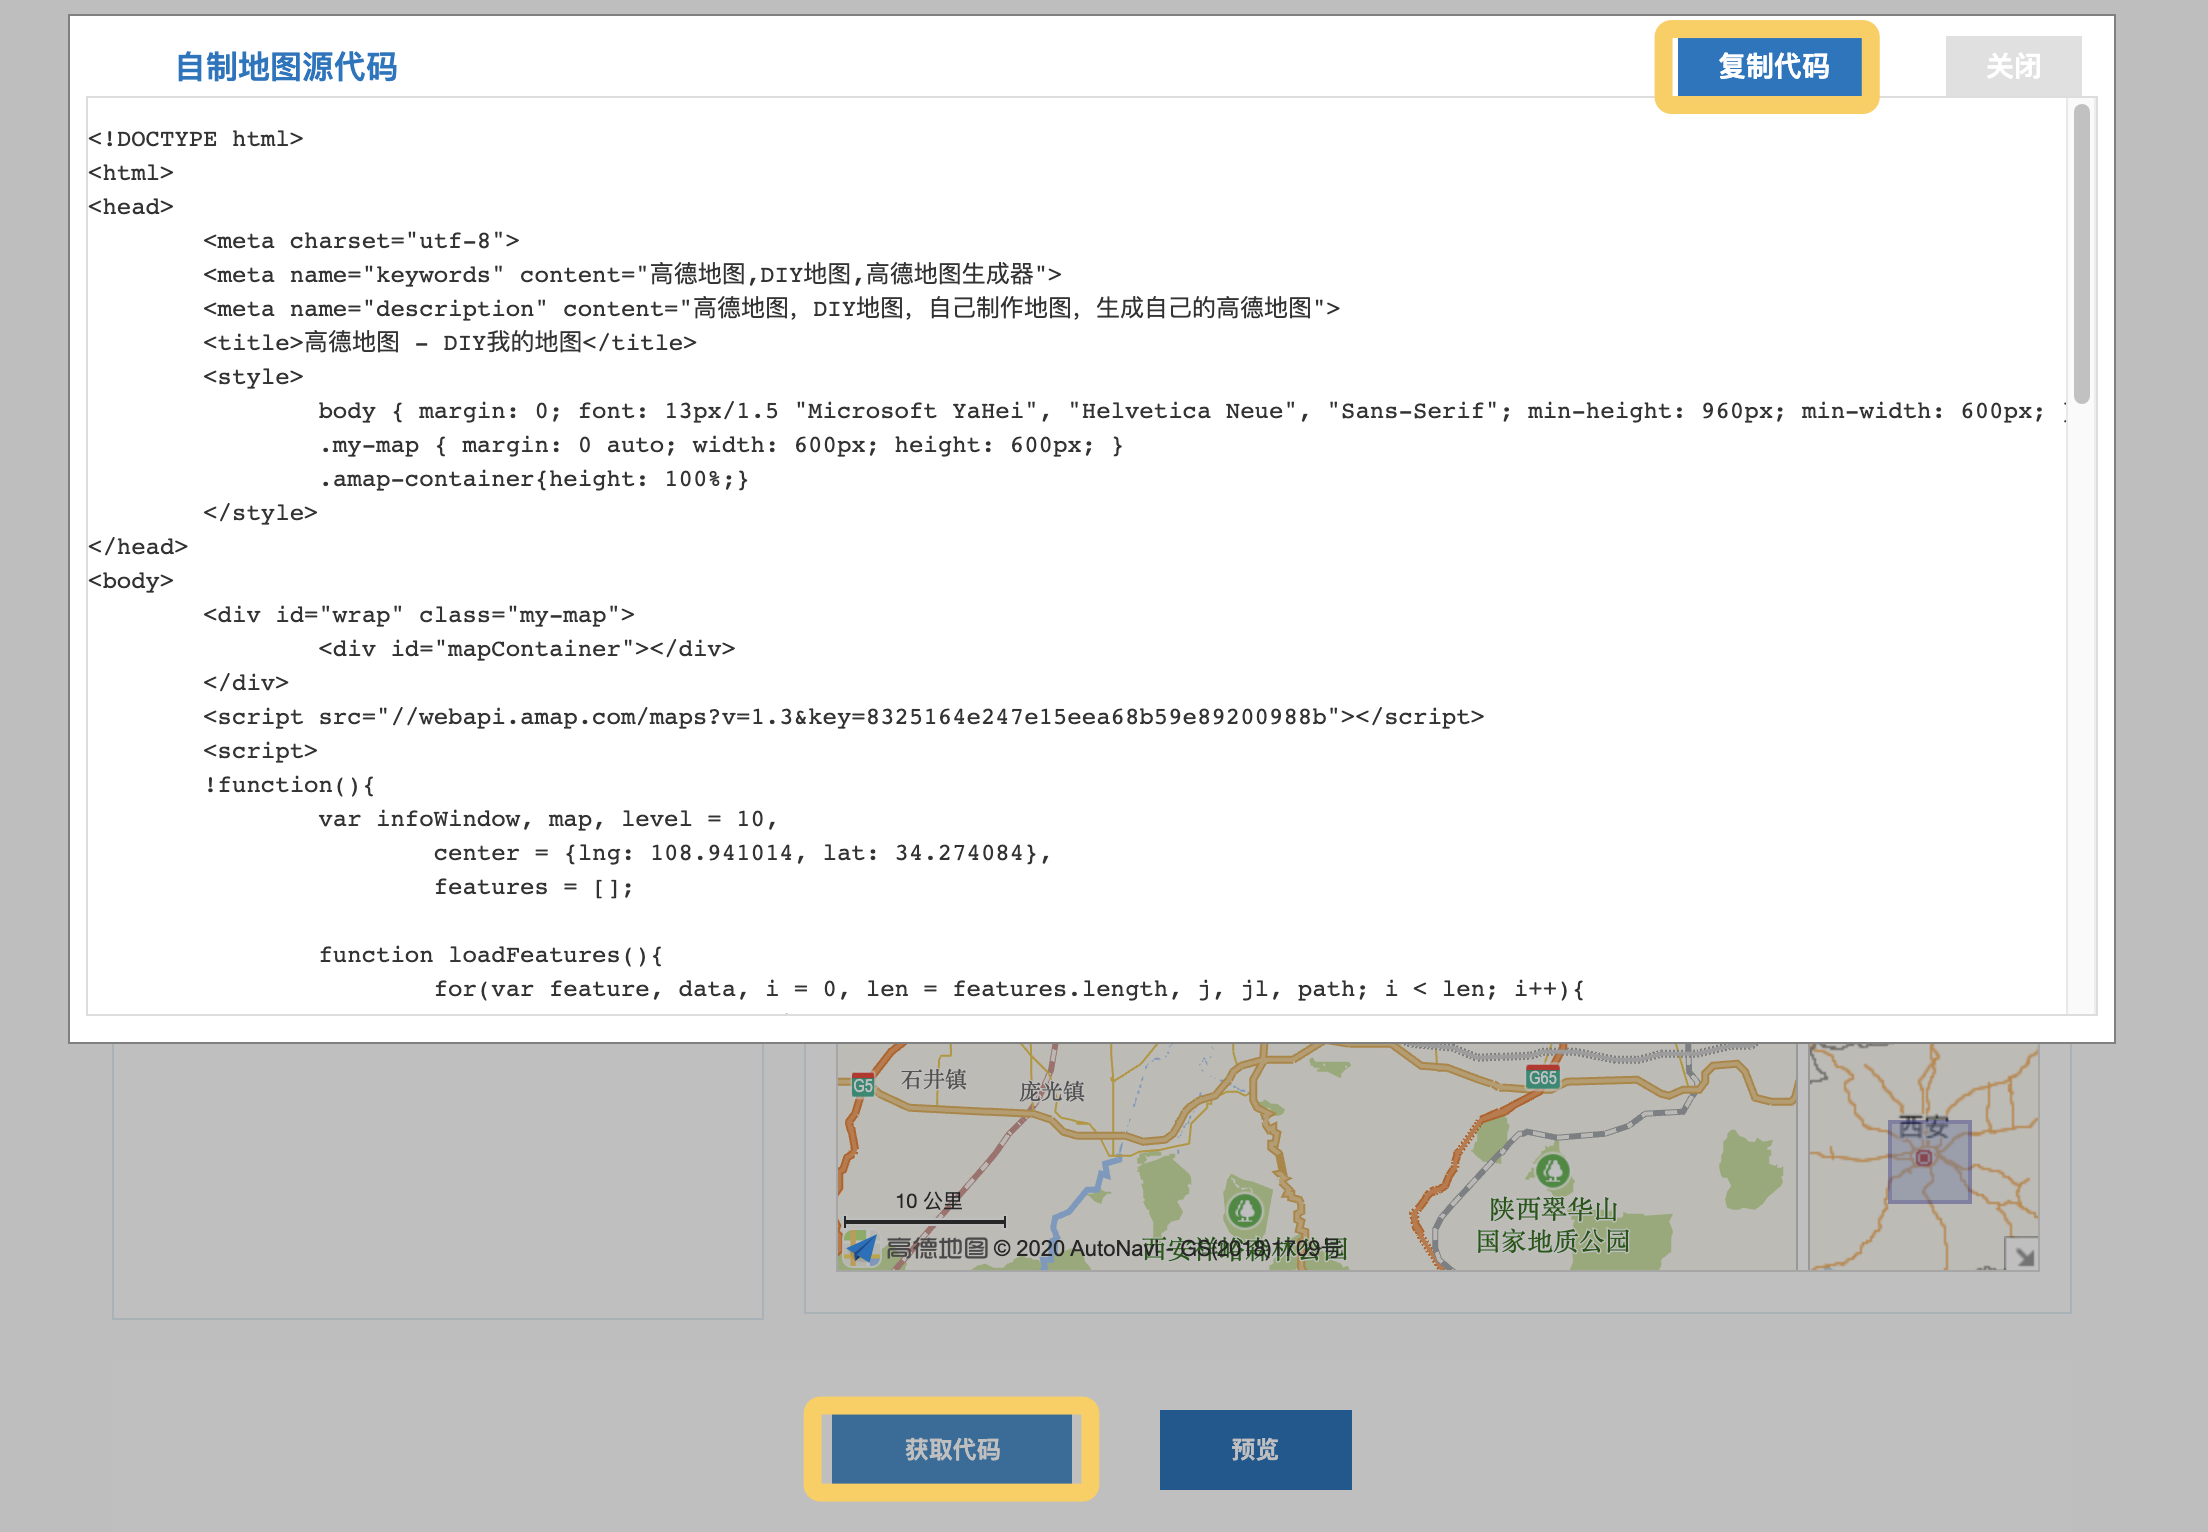2208x1532 pixels.
Task: Click the 获取代码 get code button
Action: 952,1449
